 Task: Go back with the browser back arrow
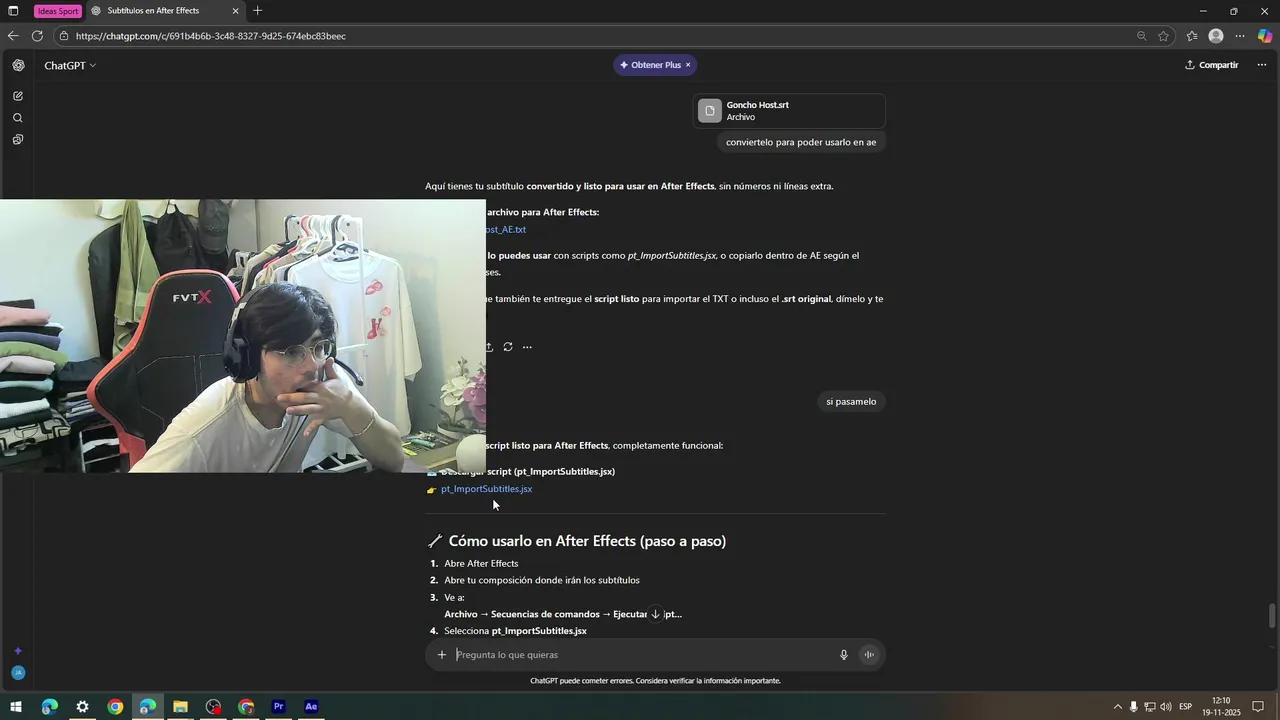(x=13, y=36)
